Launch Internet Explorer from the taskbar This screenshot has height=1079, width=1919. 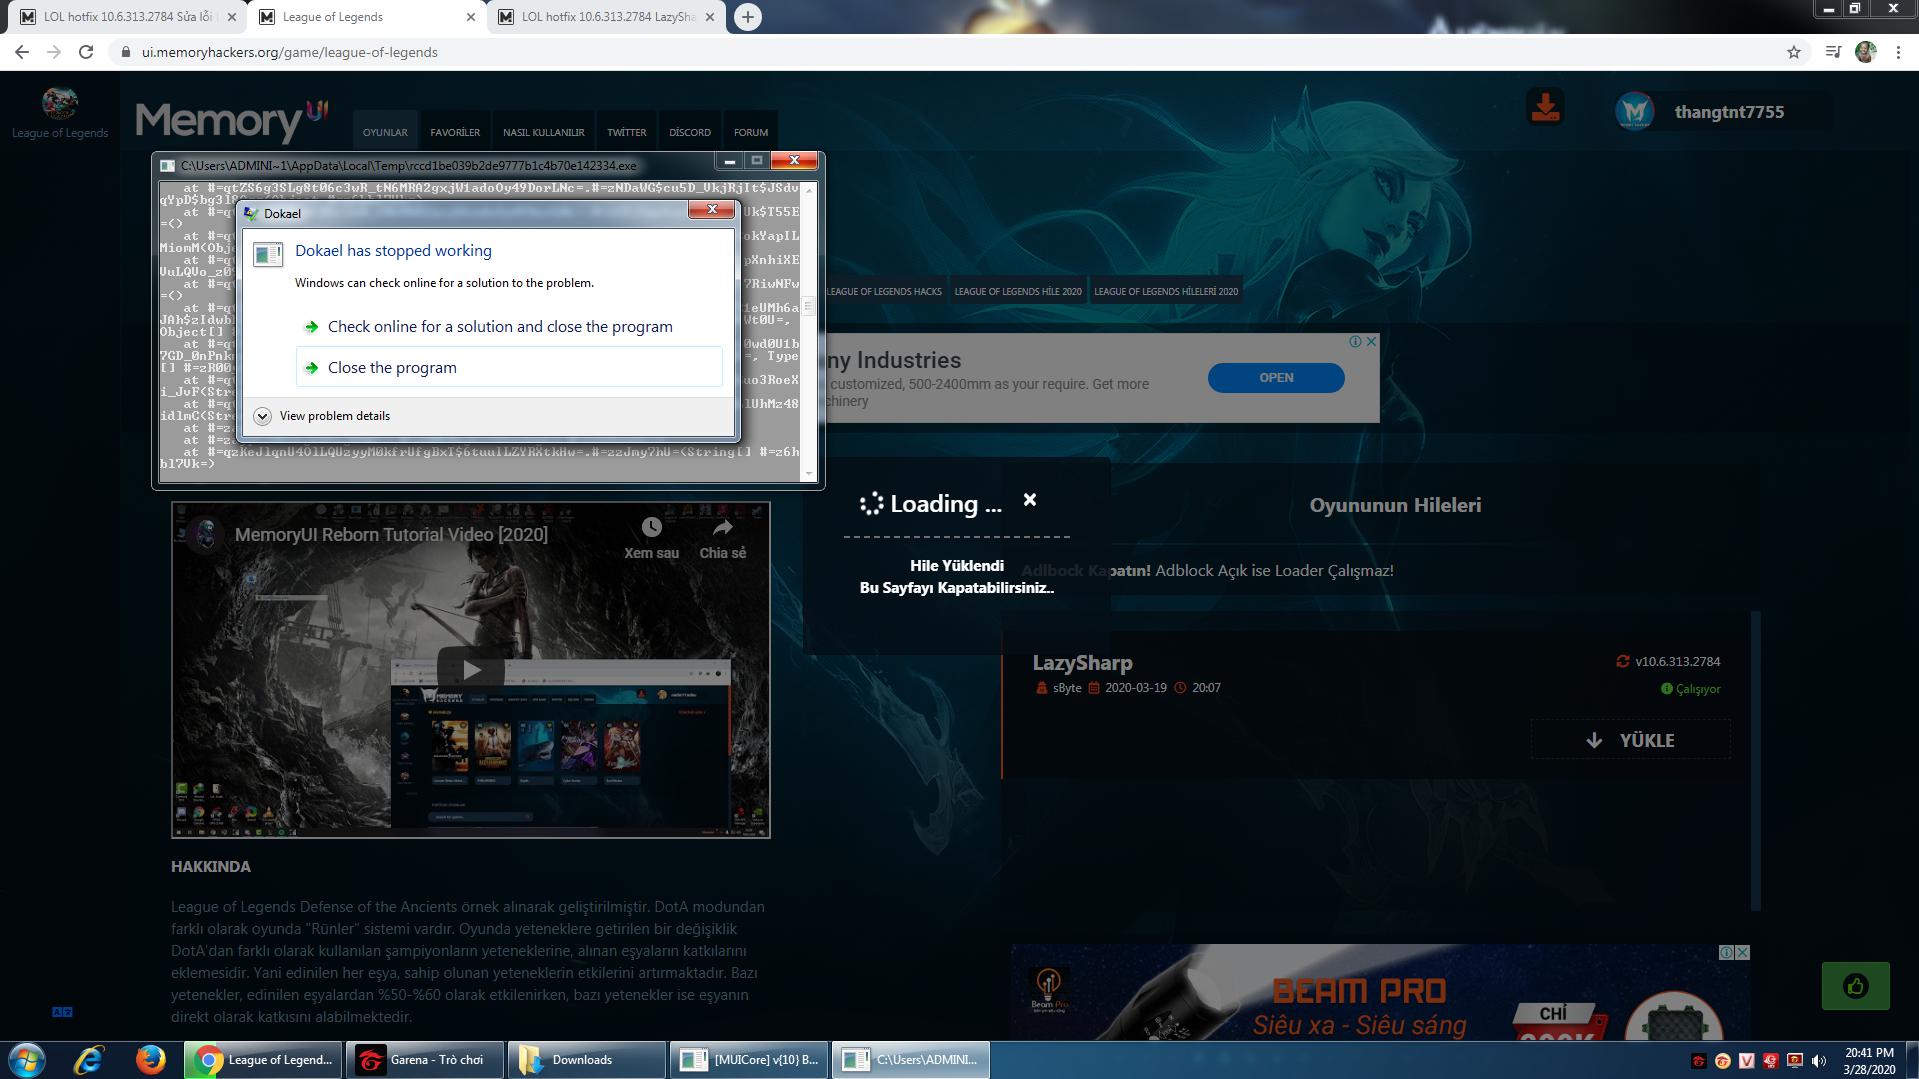click(x=89, y=1059)
